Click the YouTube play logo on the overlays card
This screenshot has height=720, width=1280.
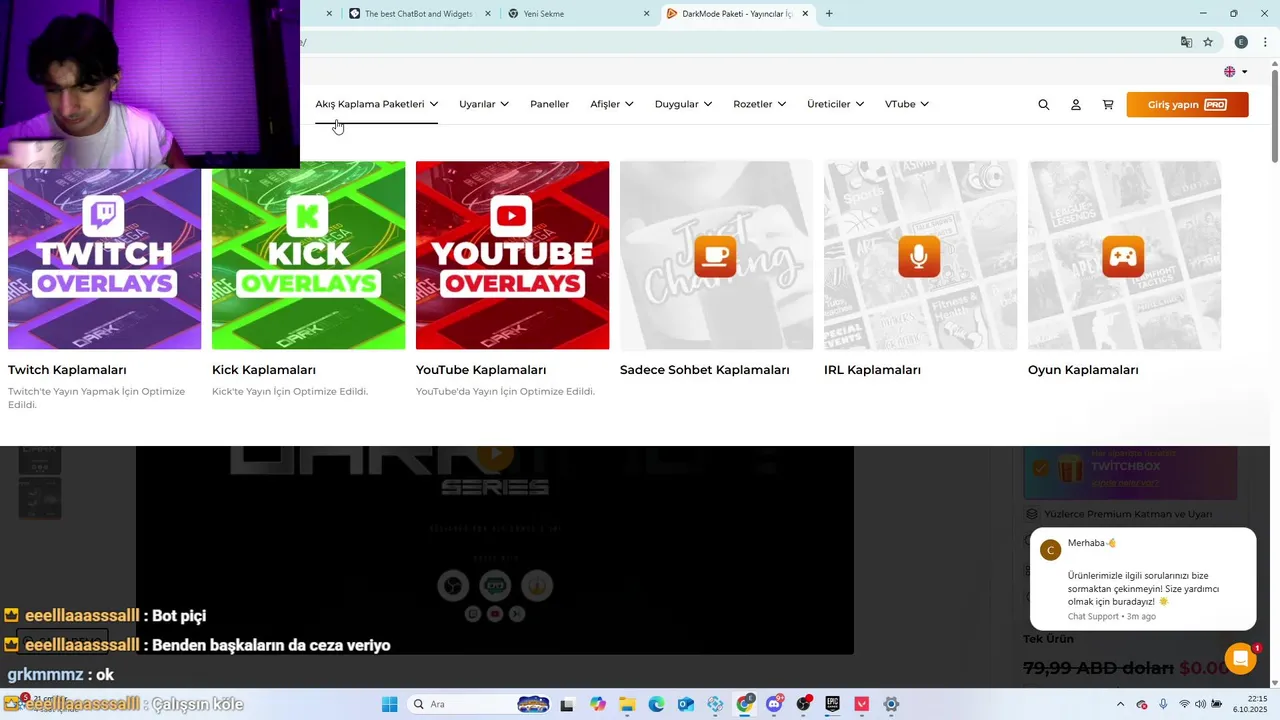512,215
